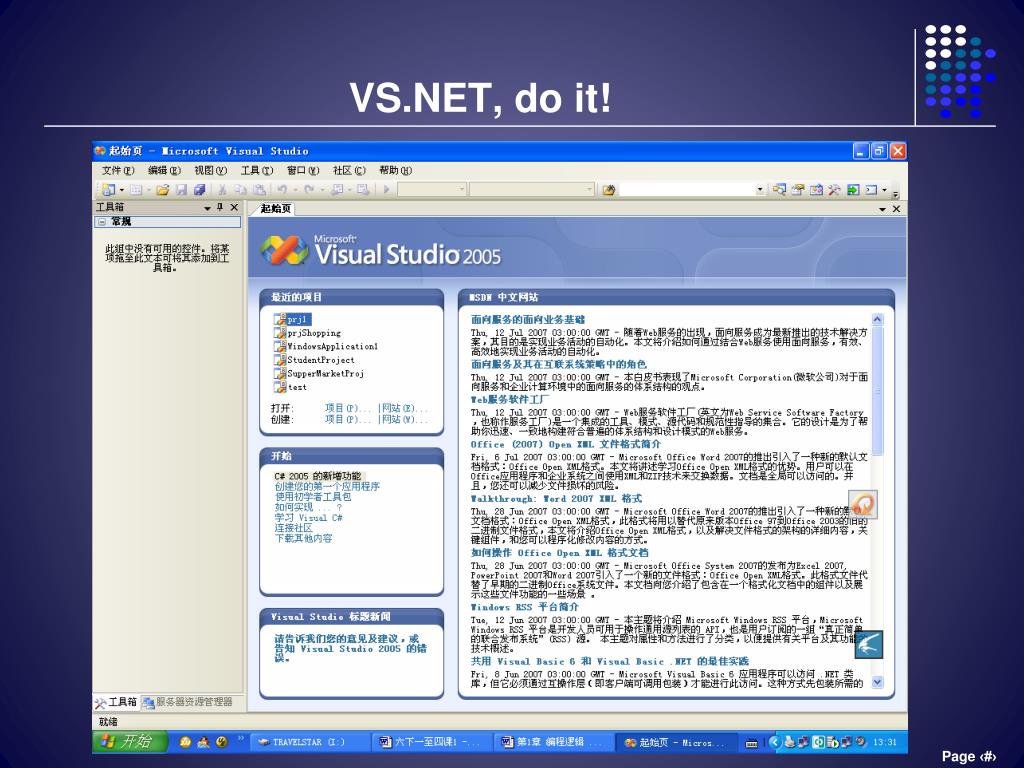
Task: Open the New Project icon dropdown arrow
Action: click(x=121, y=190)
